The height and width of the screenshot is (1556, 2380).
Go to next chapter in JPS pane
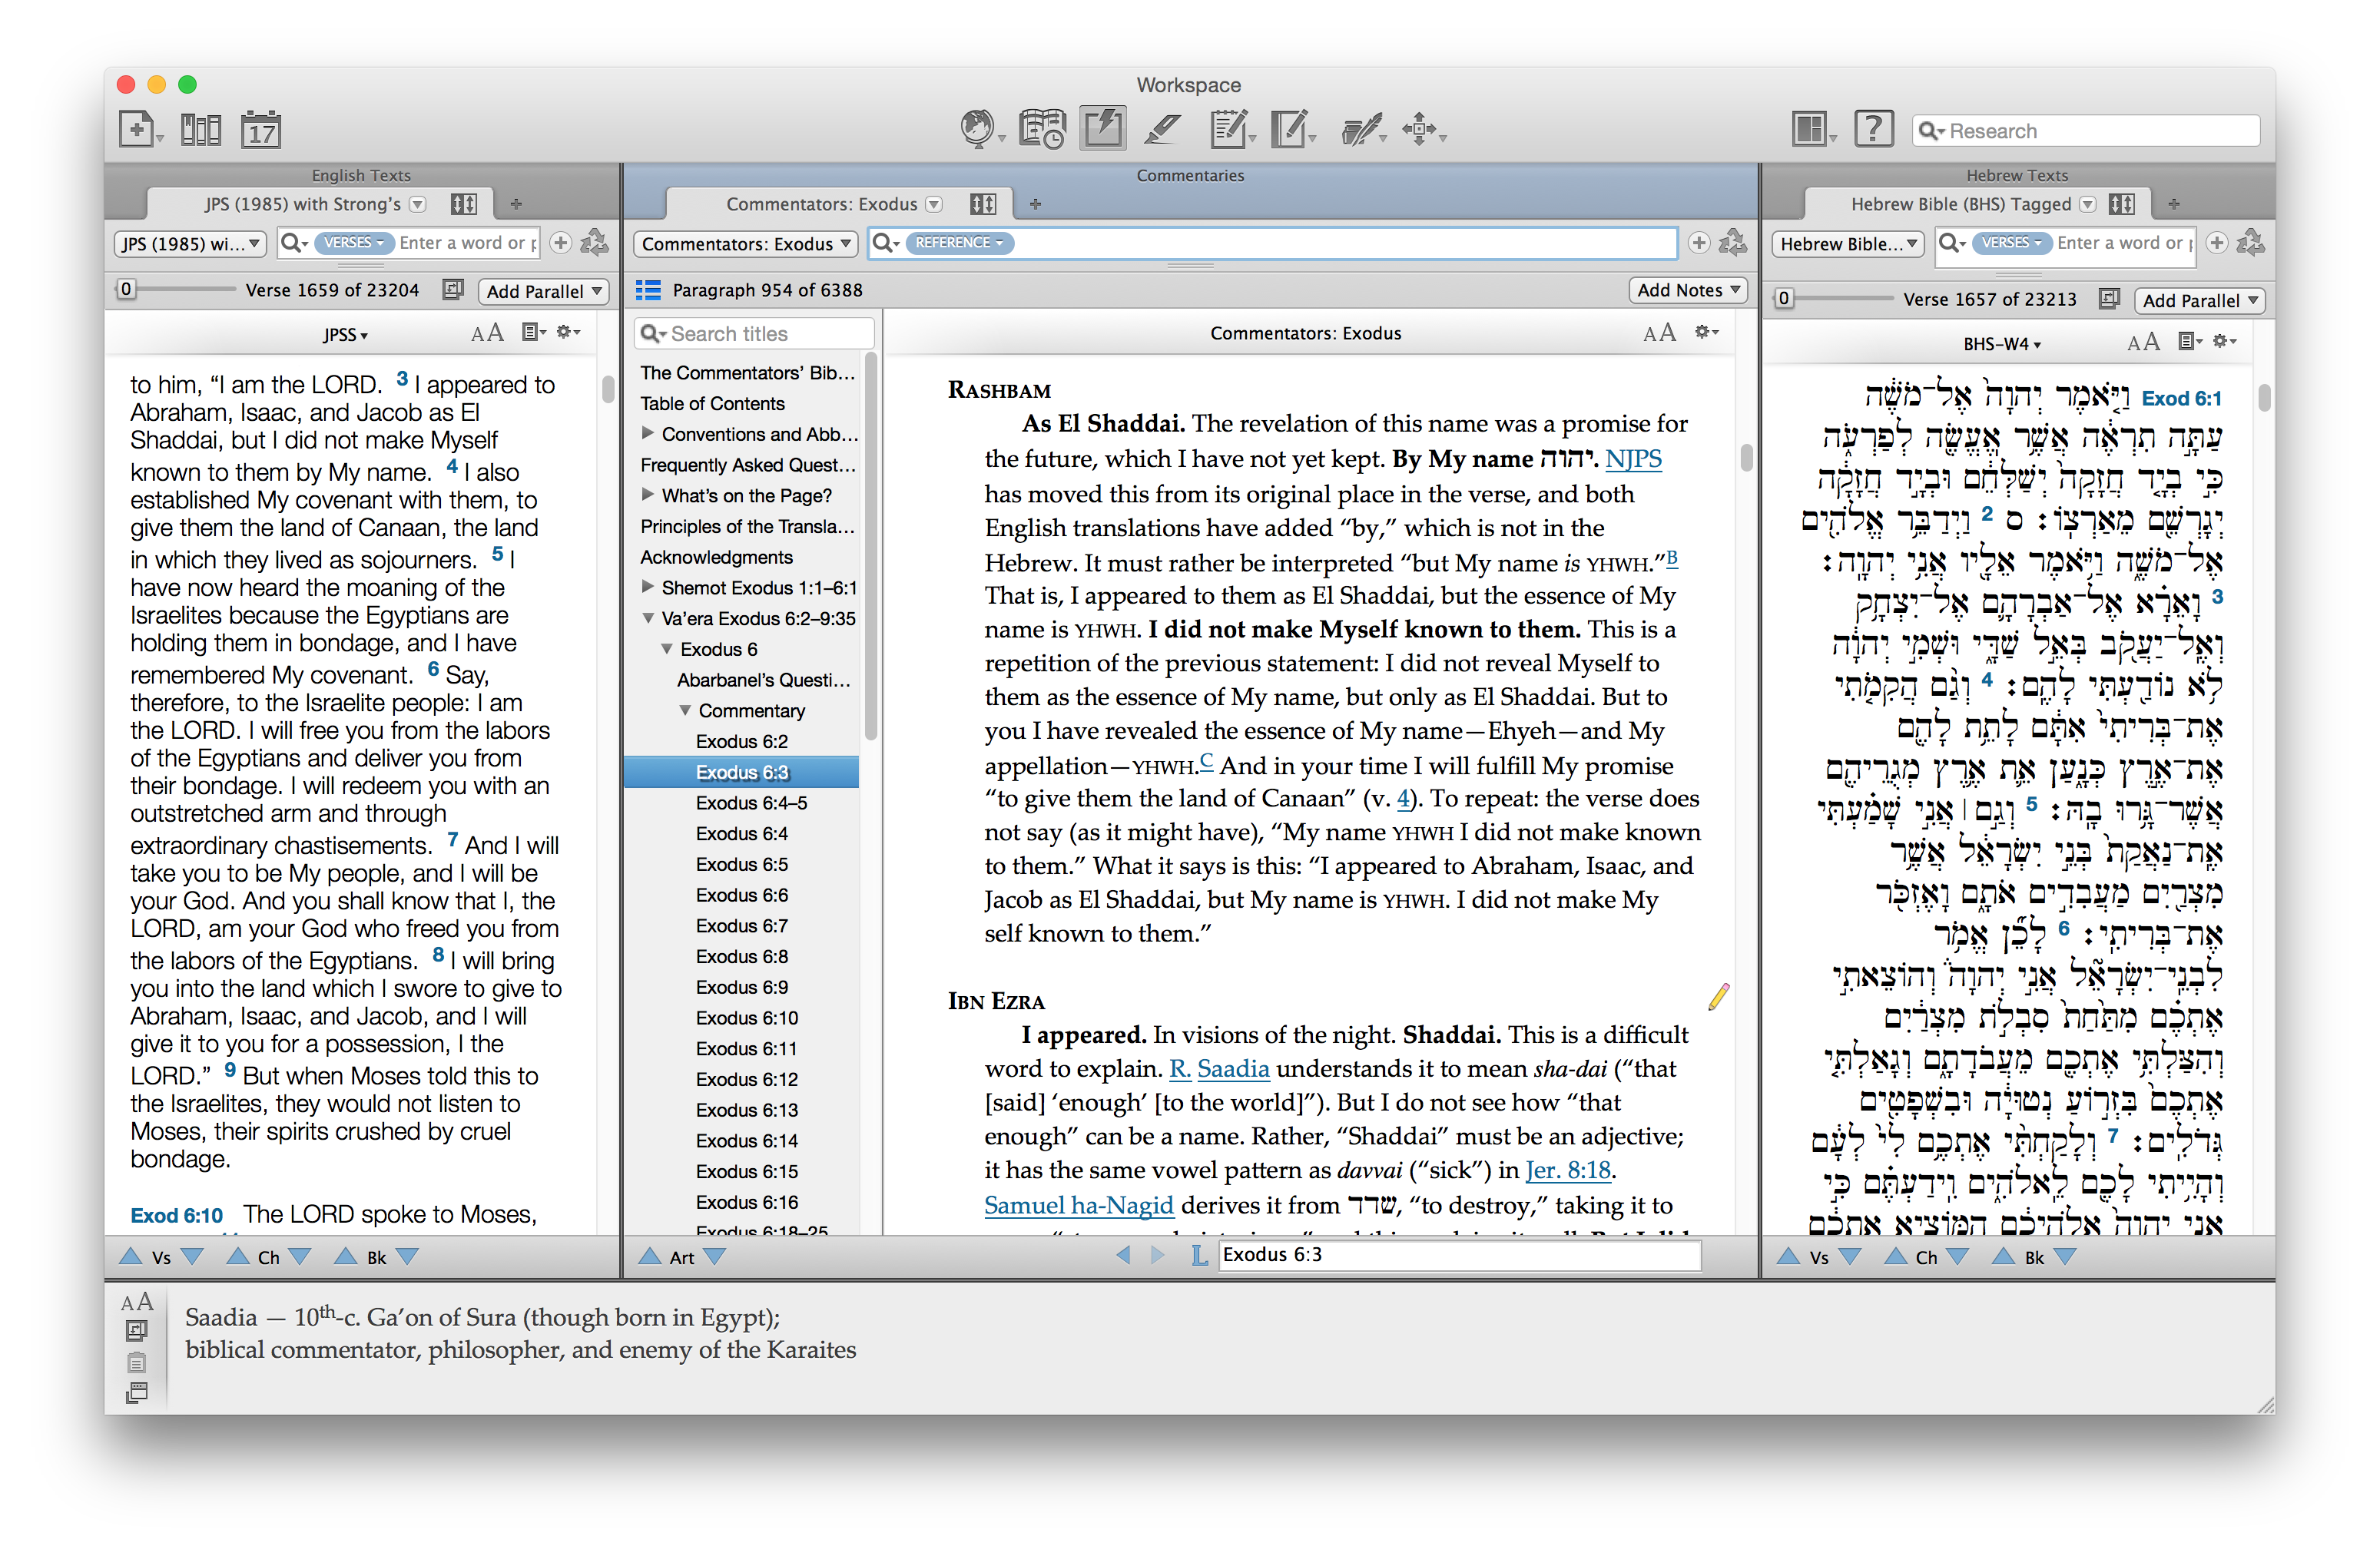tap(300, 1256)
